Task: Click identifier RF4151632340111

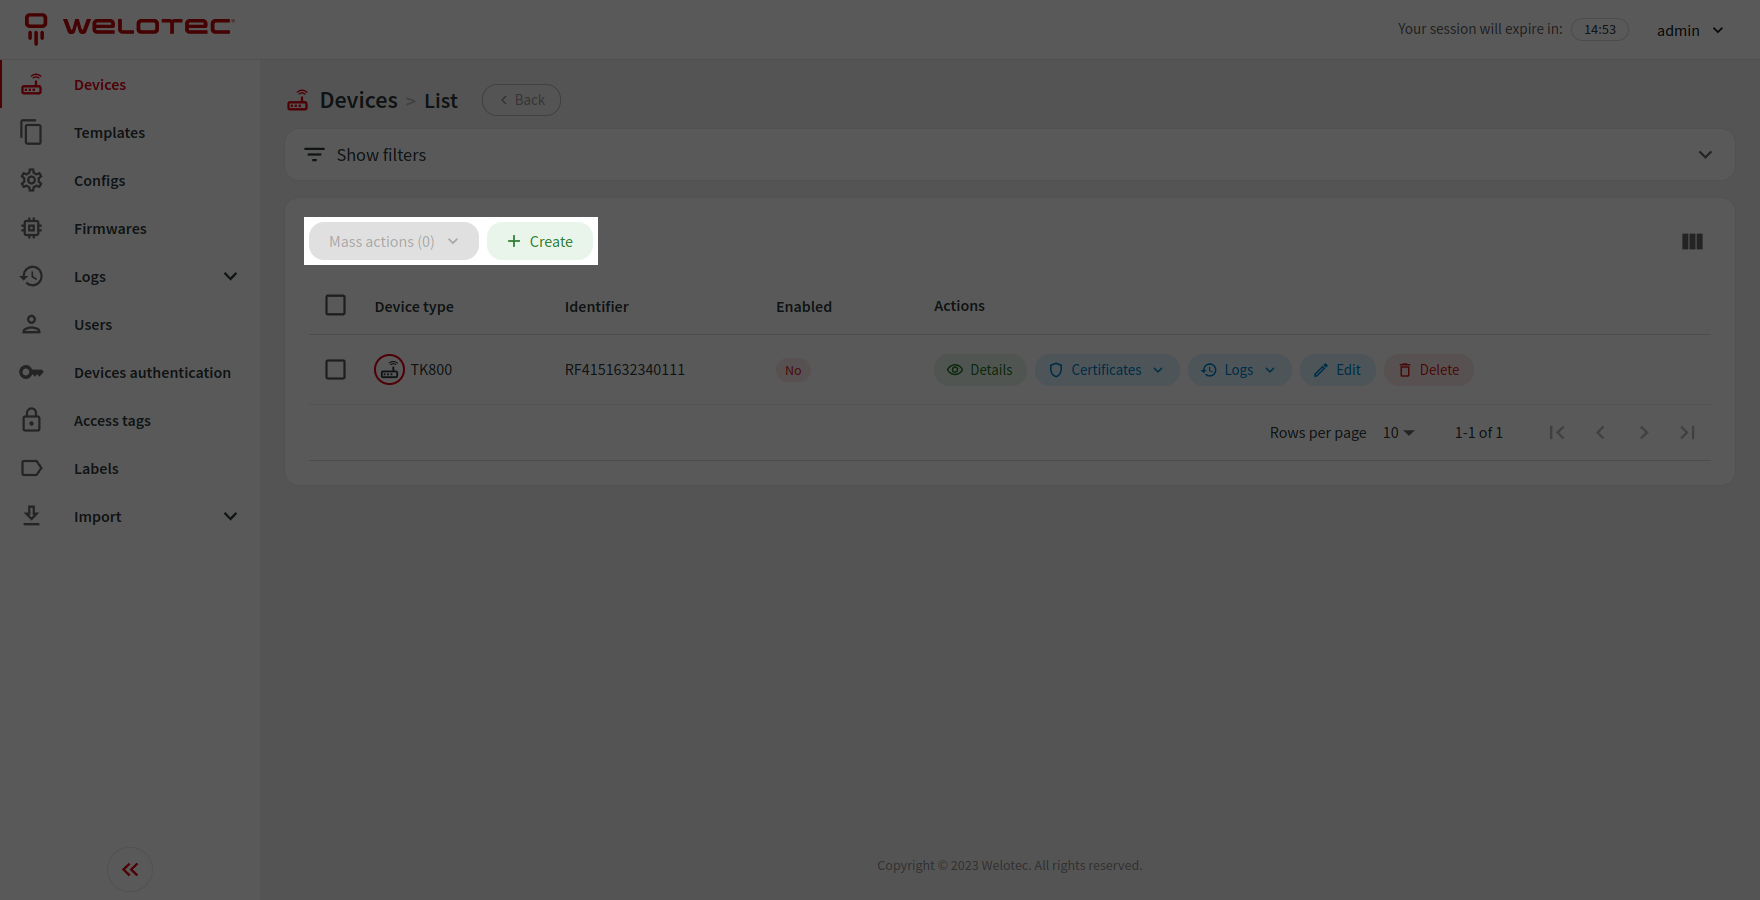Action: (x=625, y=370)
